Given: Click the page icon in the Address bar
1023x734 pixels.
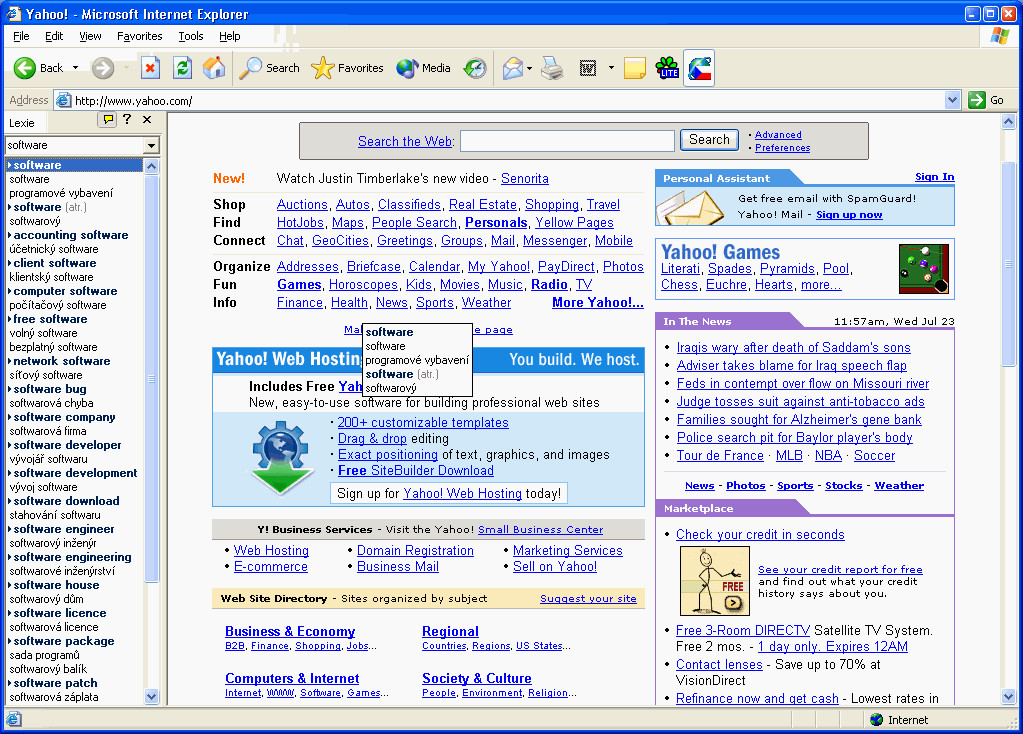Looking at the screenshot, I should click(63, 100).
